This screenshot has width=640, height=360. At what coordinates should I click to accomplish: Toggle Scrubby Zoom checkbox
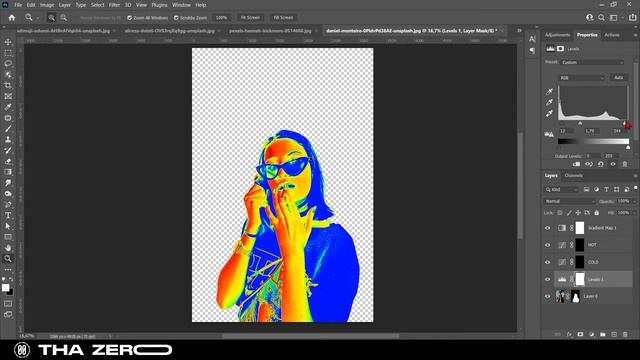coord(176,18)
